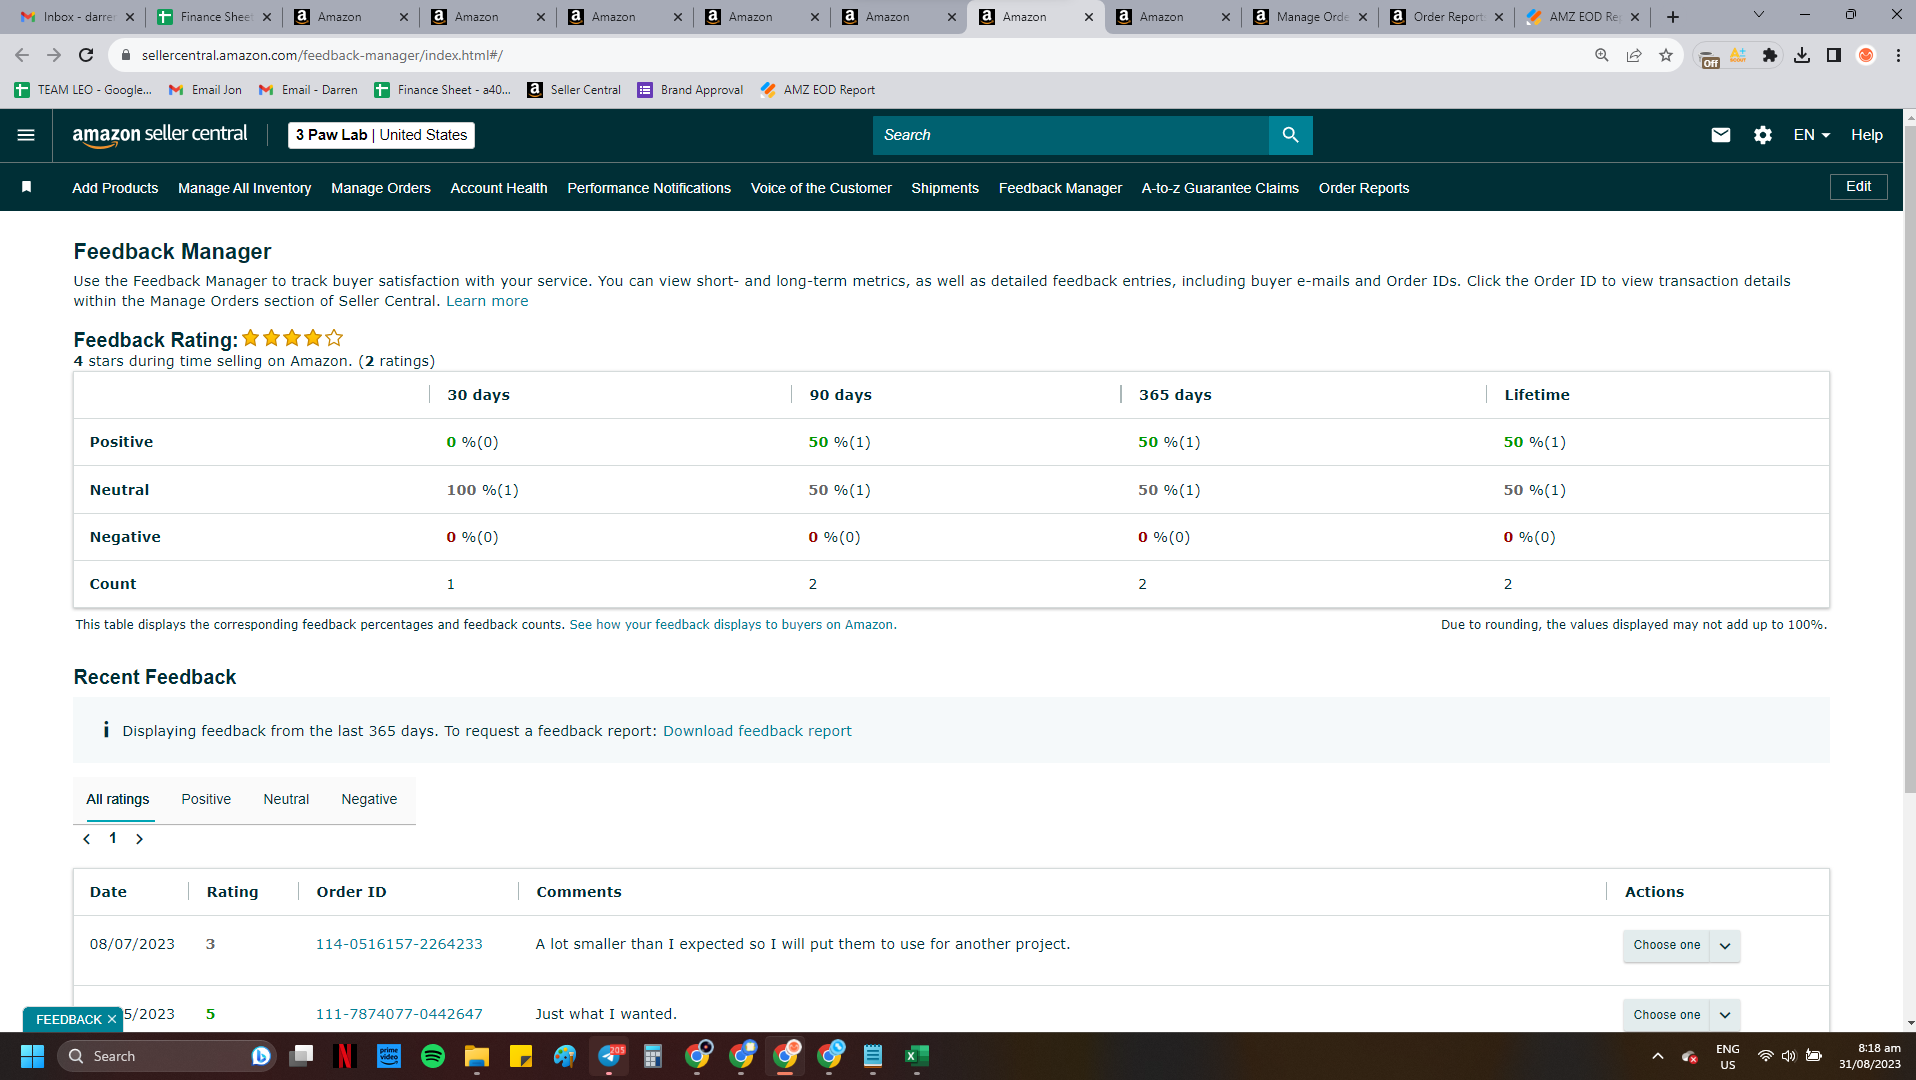Click the Learn more link
Image resolution: width=1916 pixels, height=1080 pixels.
coord(487,301)
